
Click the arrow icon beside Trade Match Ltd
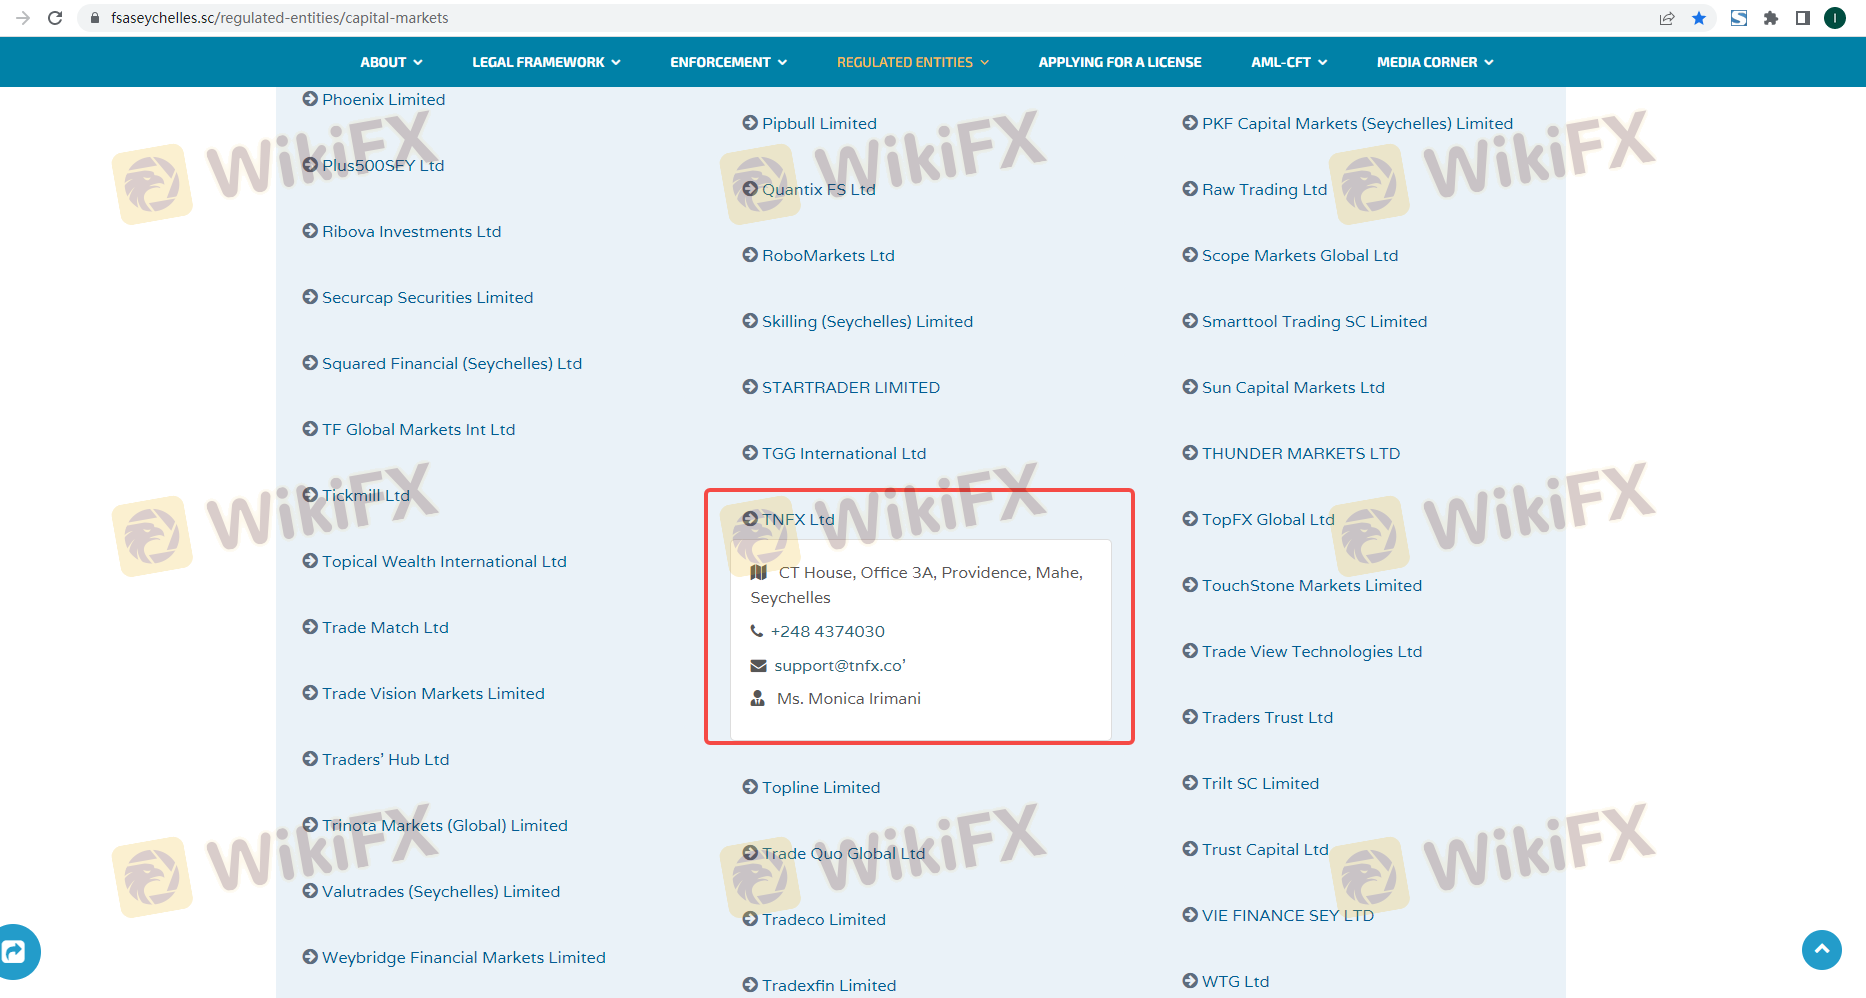[x=310, y=627]
